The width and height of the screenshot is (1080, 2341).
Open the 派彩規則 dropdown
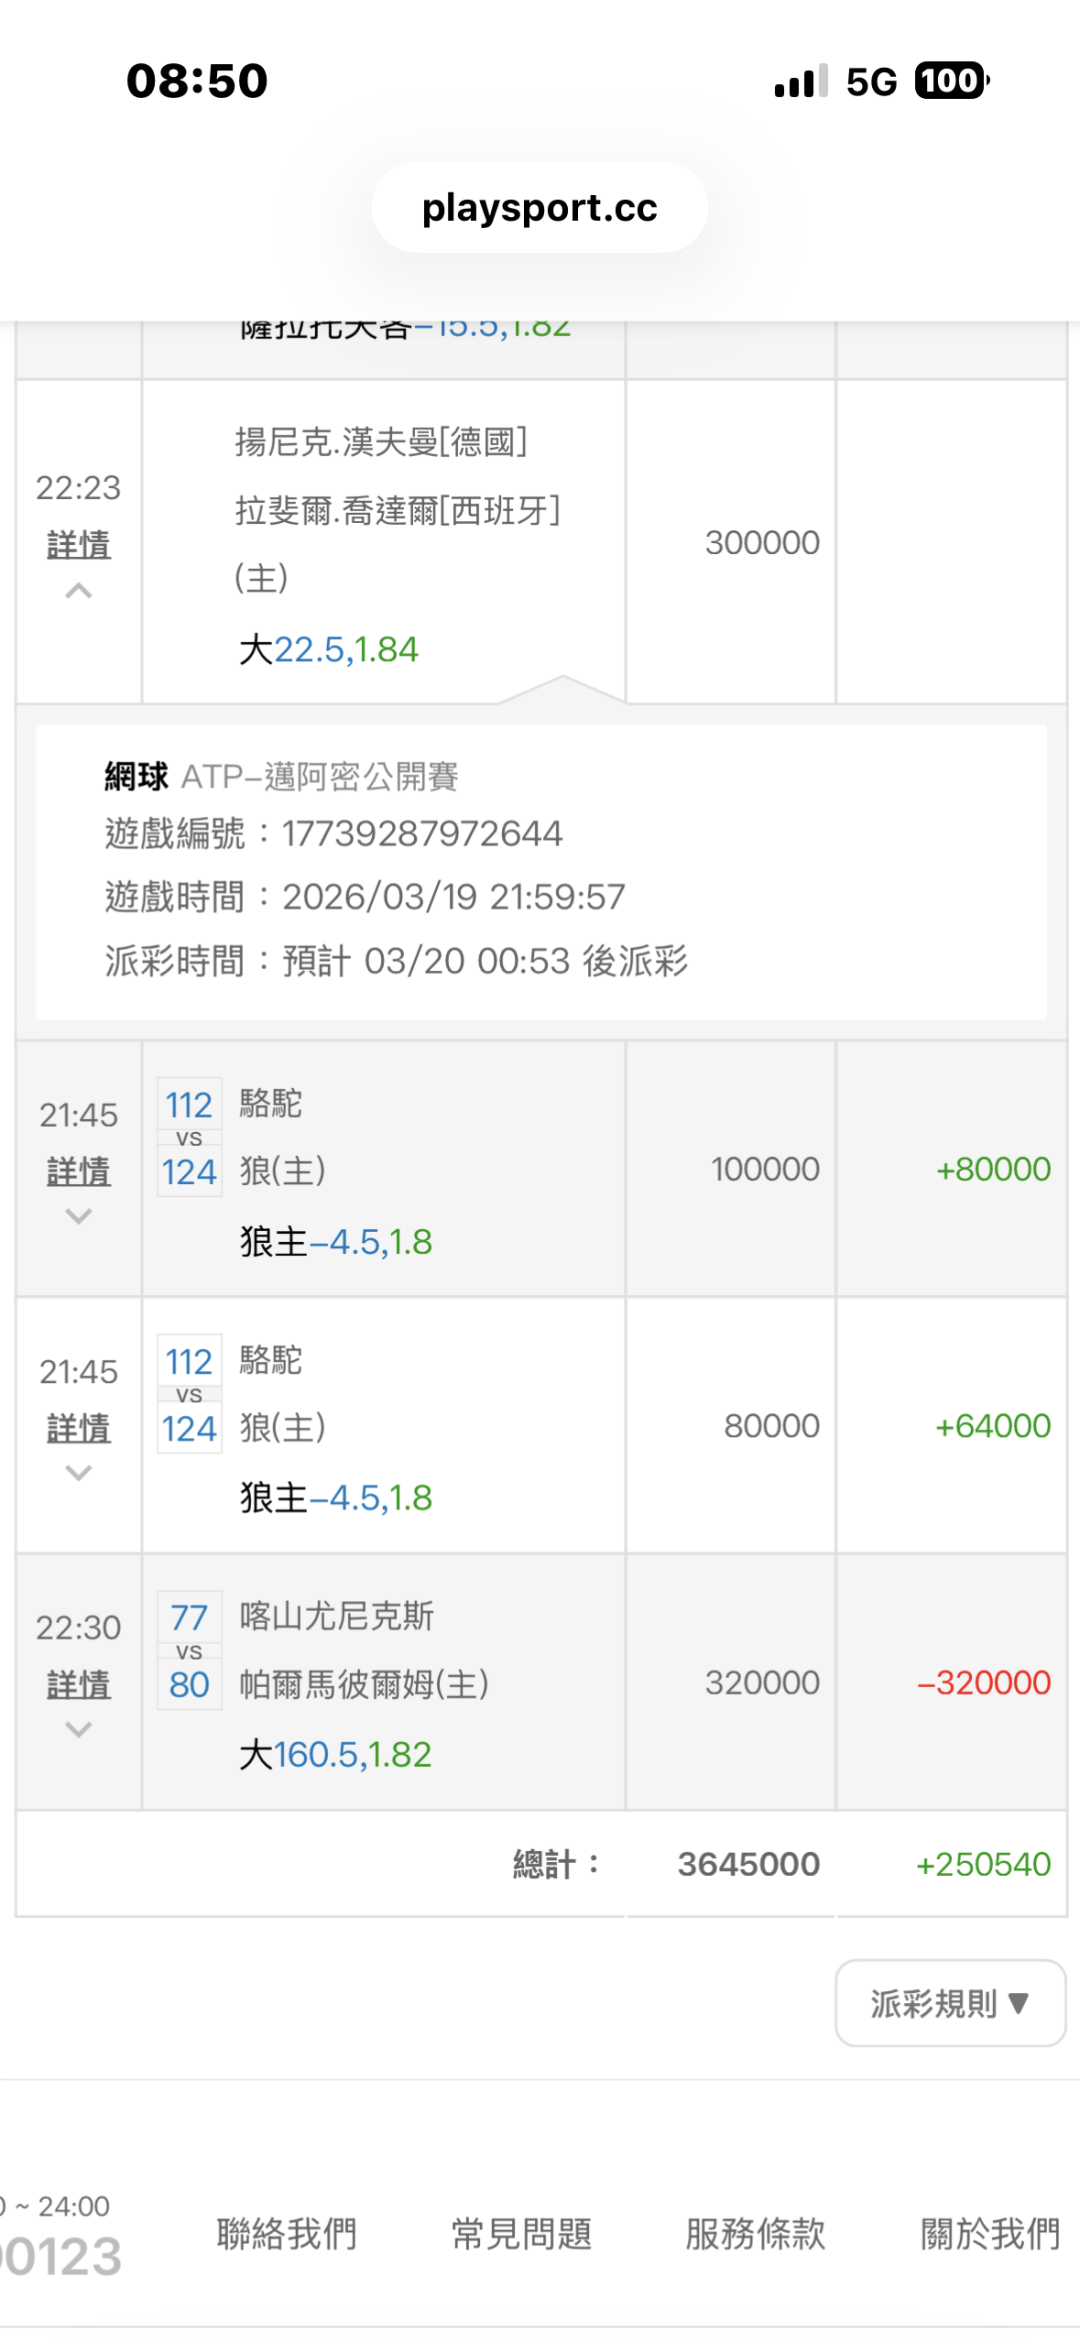coord(950,2003)
